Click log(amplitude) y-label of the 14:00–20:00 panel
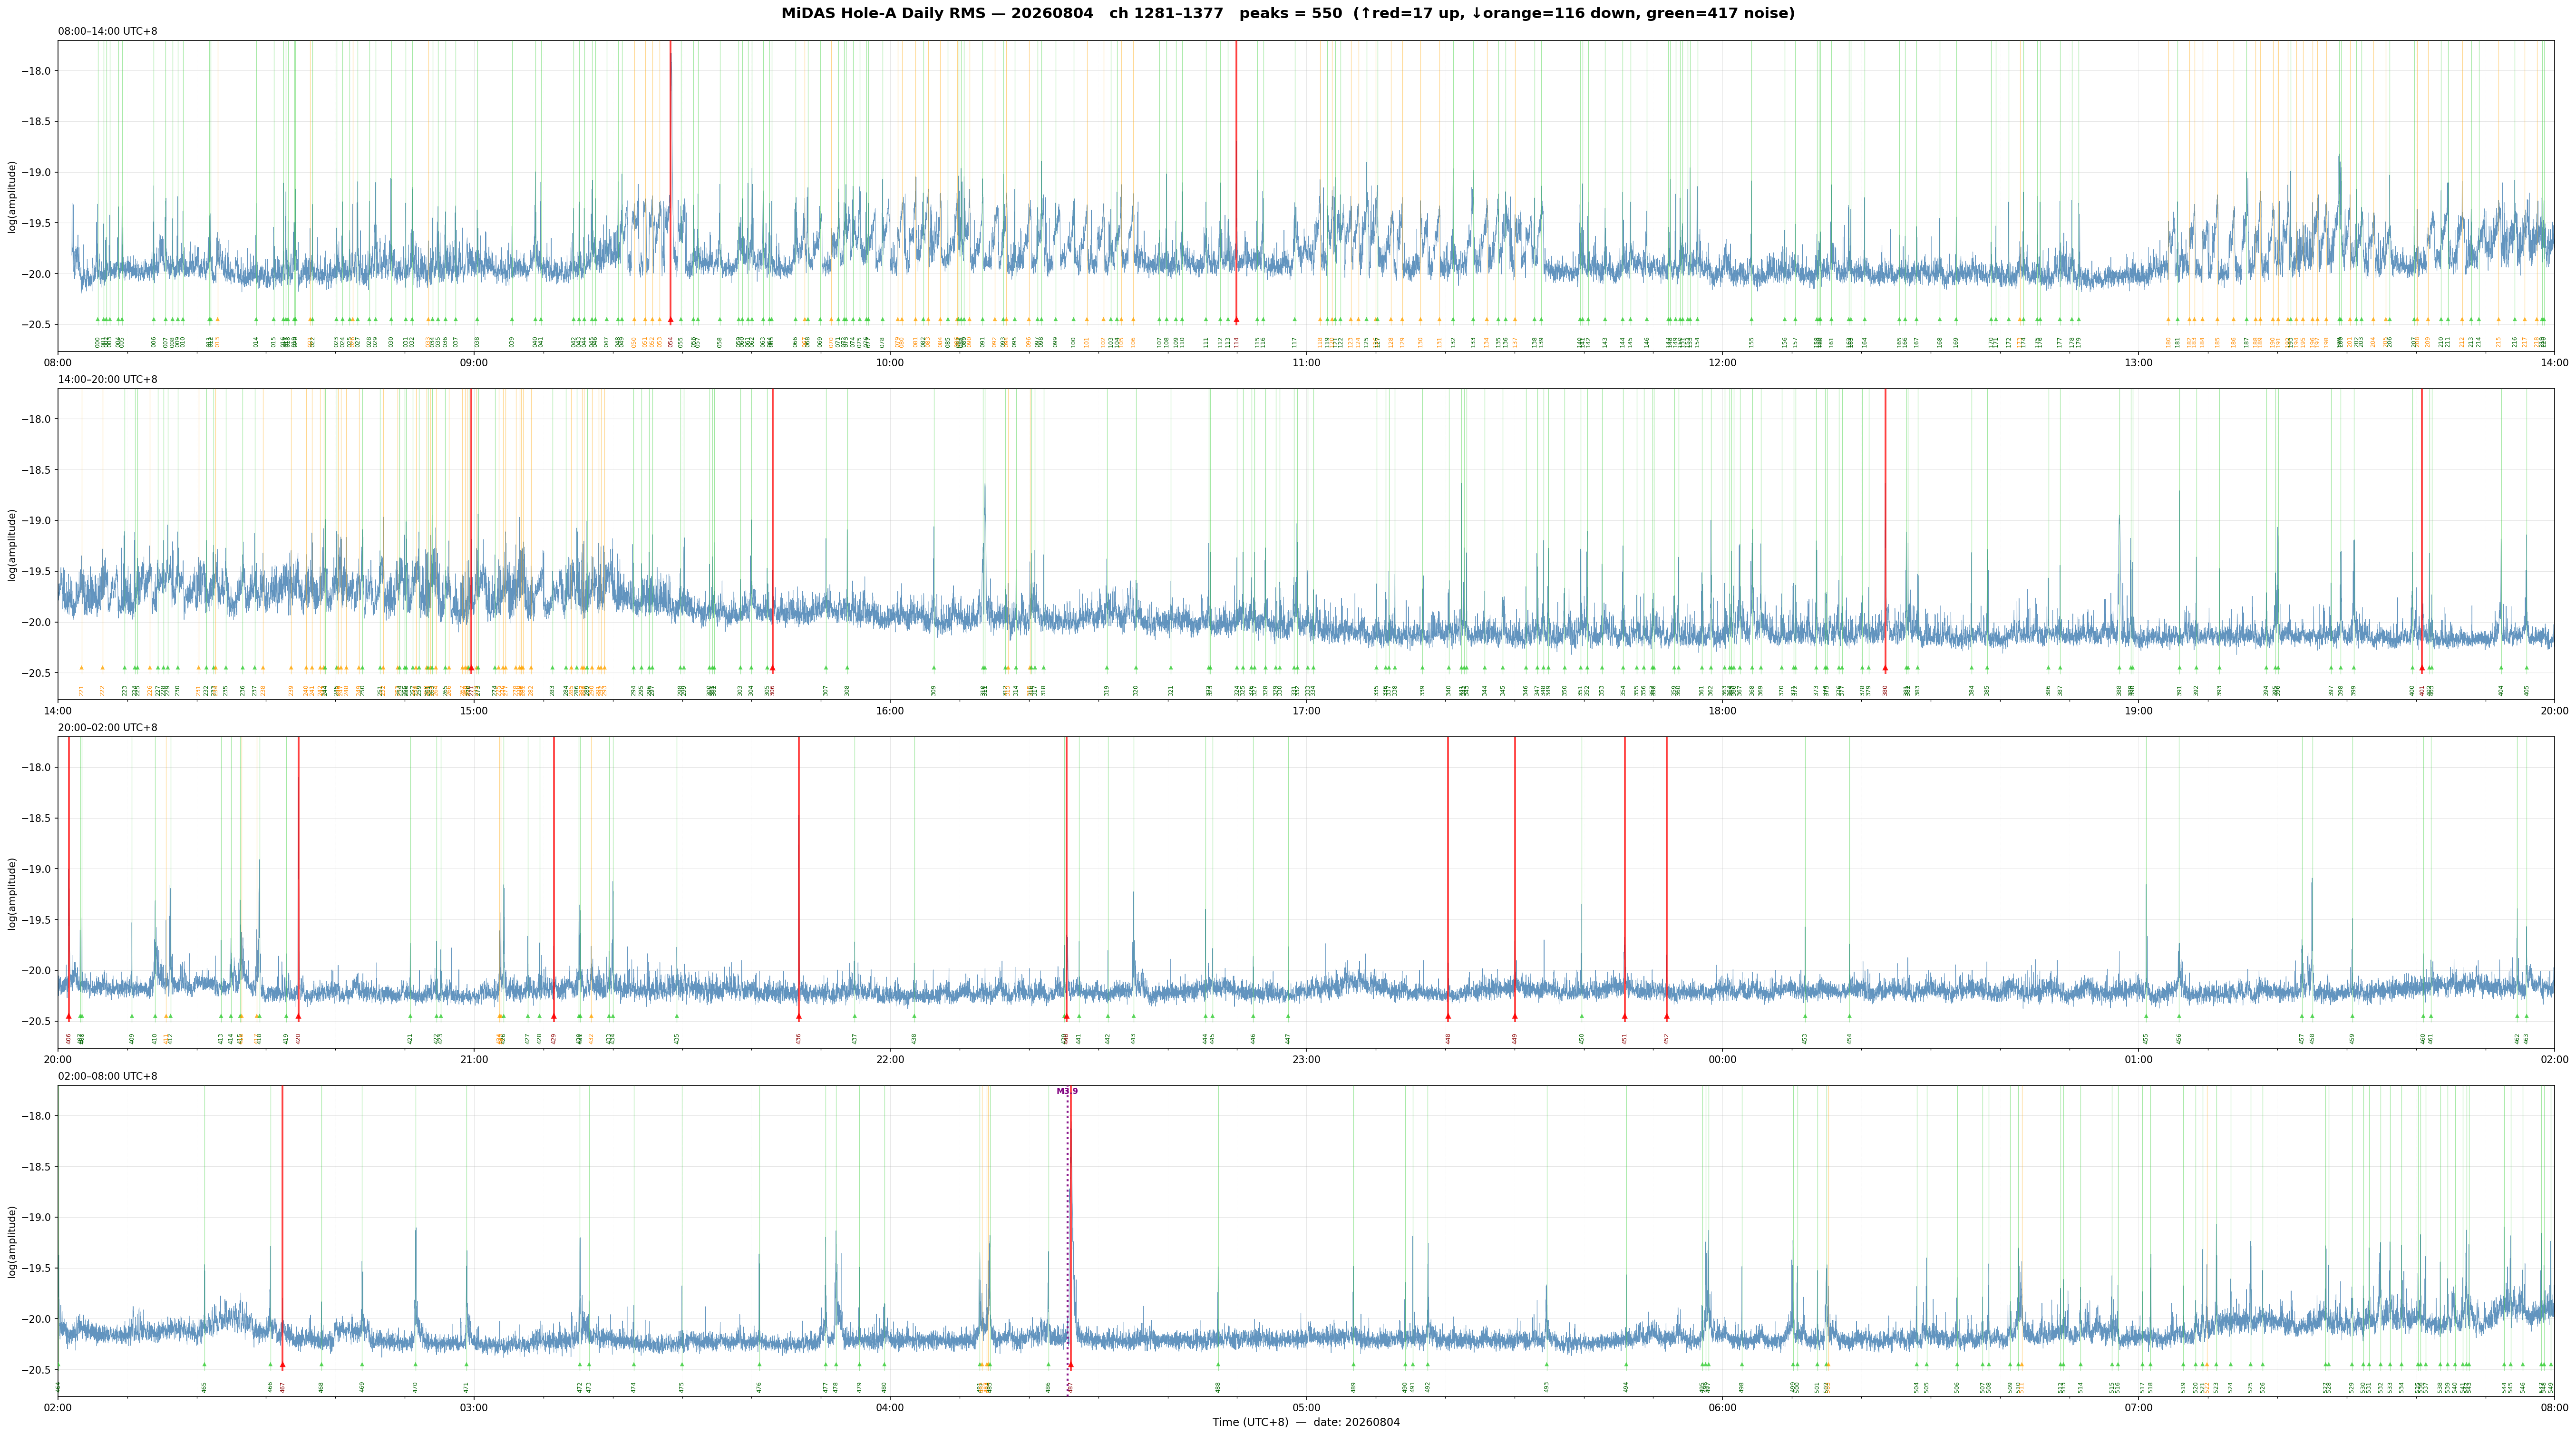Screen dimensions: 2576x1435 12,544
